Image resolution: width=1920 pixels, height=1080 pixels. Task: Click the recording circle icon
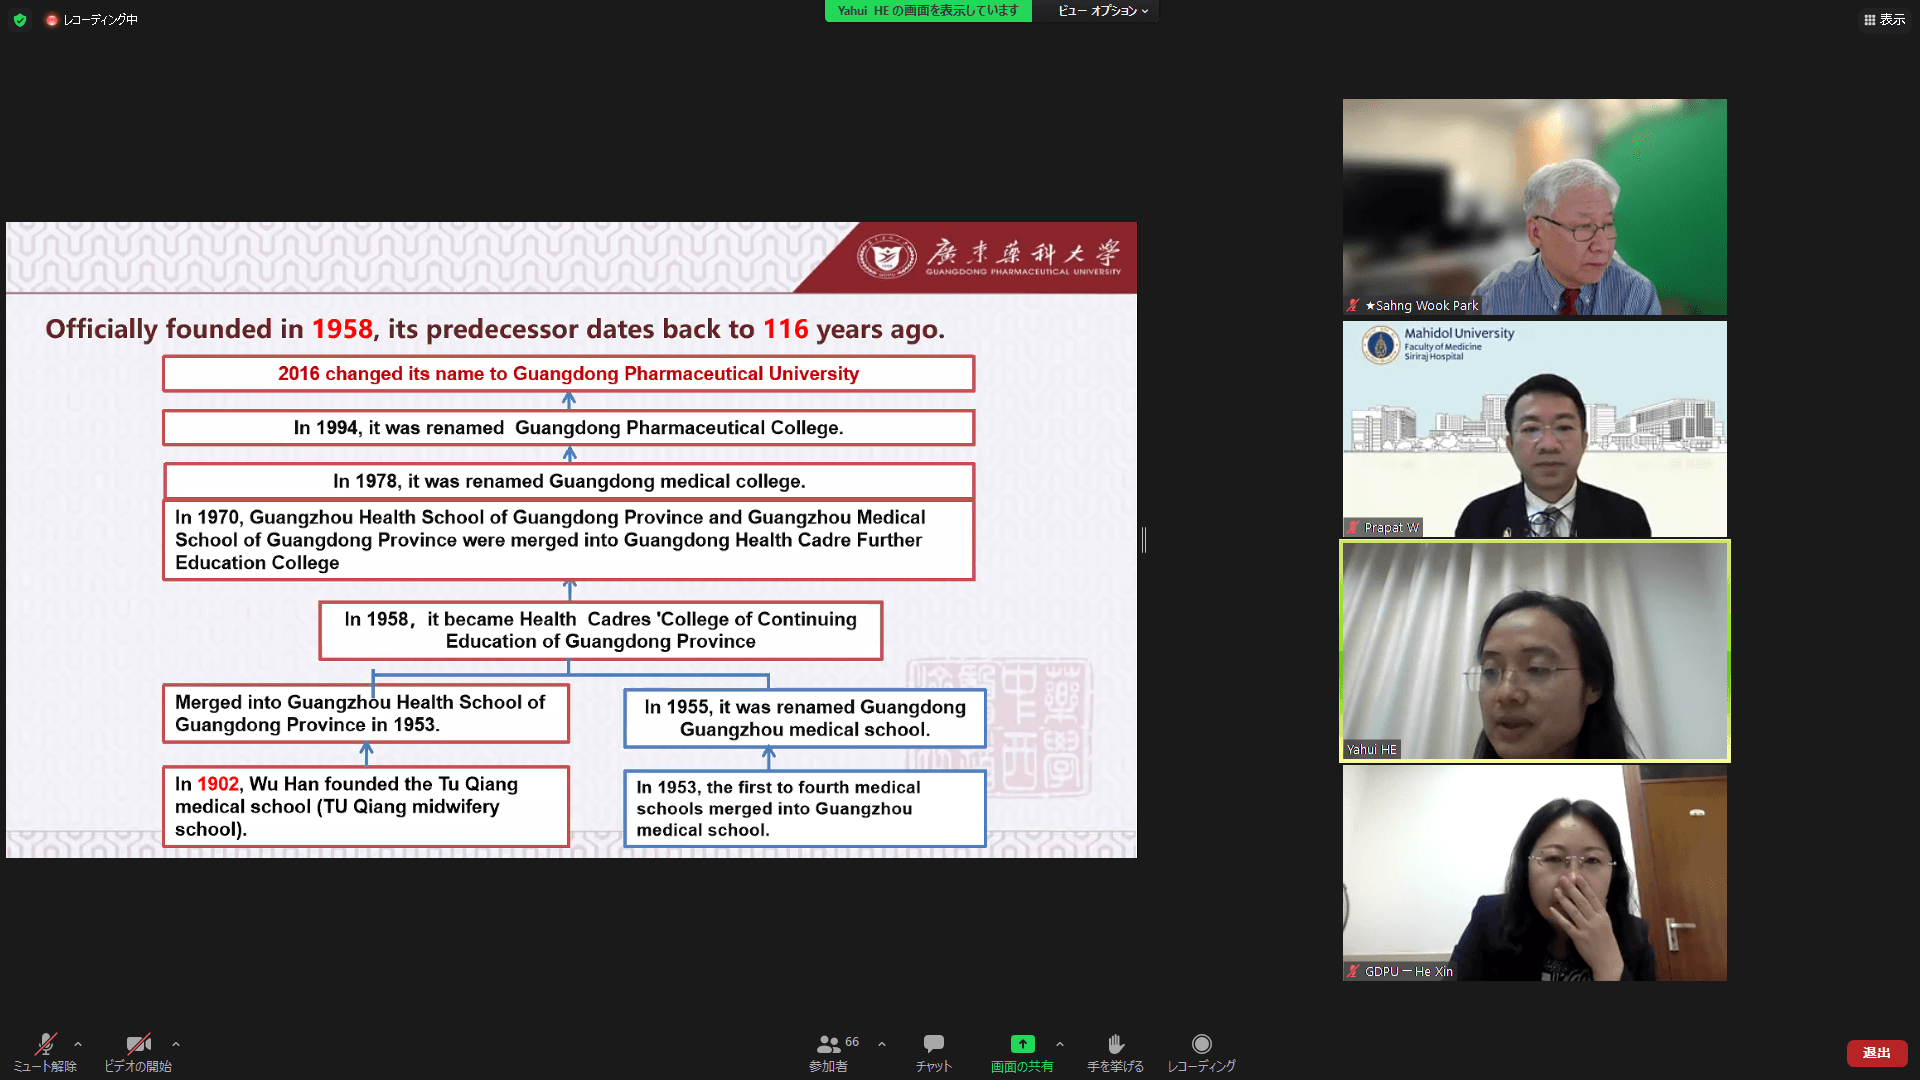[x=1201, y=1044]
